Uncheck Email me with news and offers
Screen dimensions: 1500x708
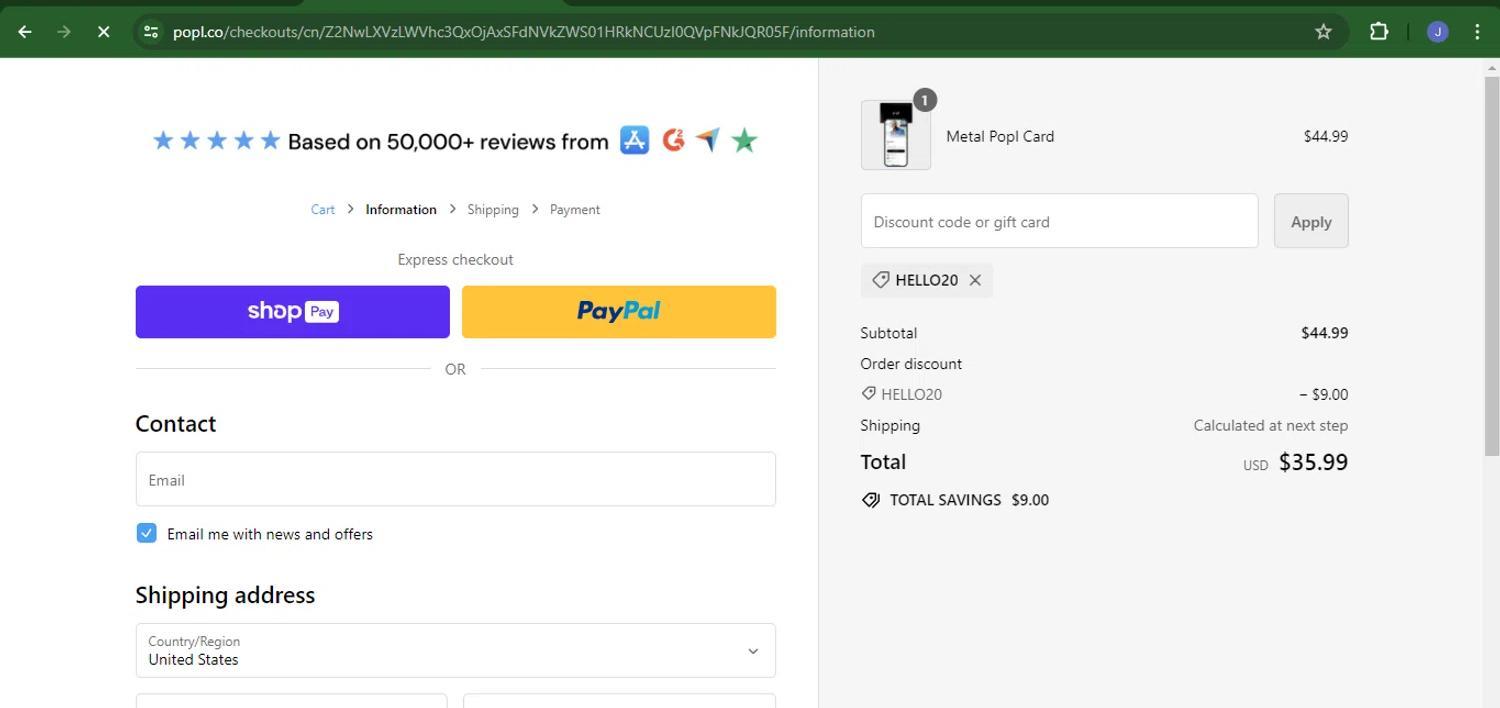click(x=147, y=534)
